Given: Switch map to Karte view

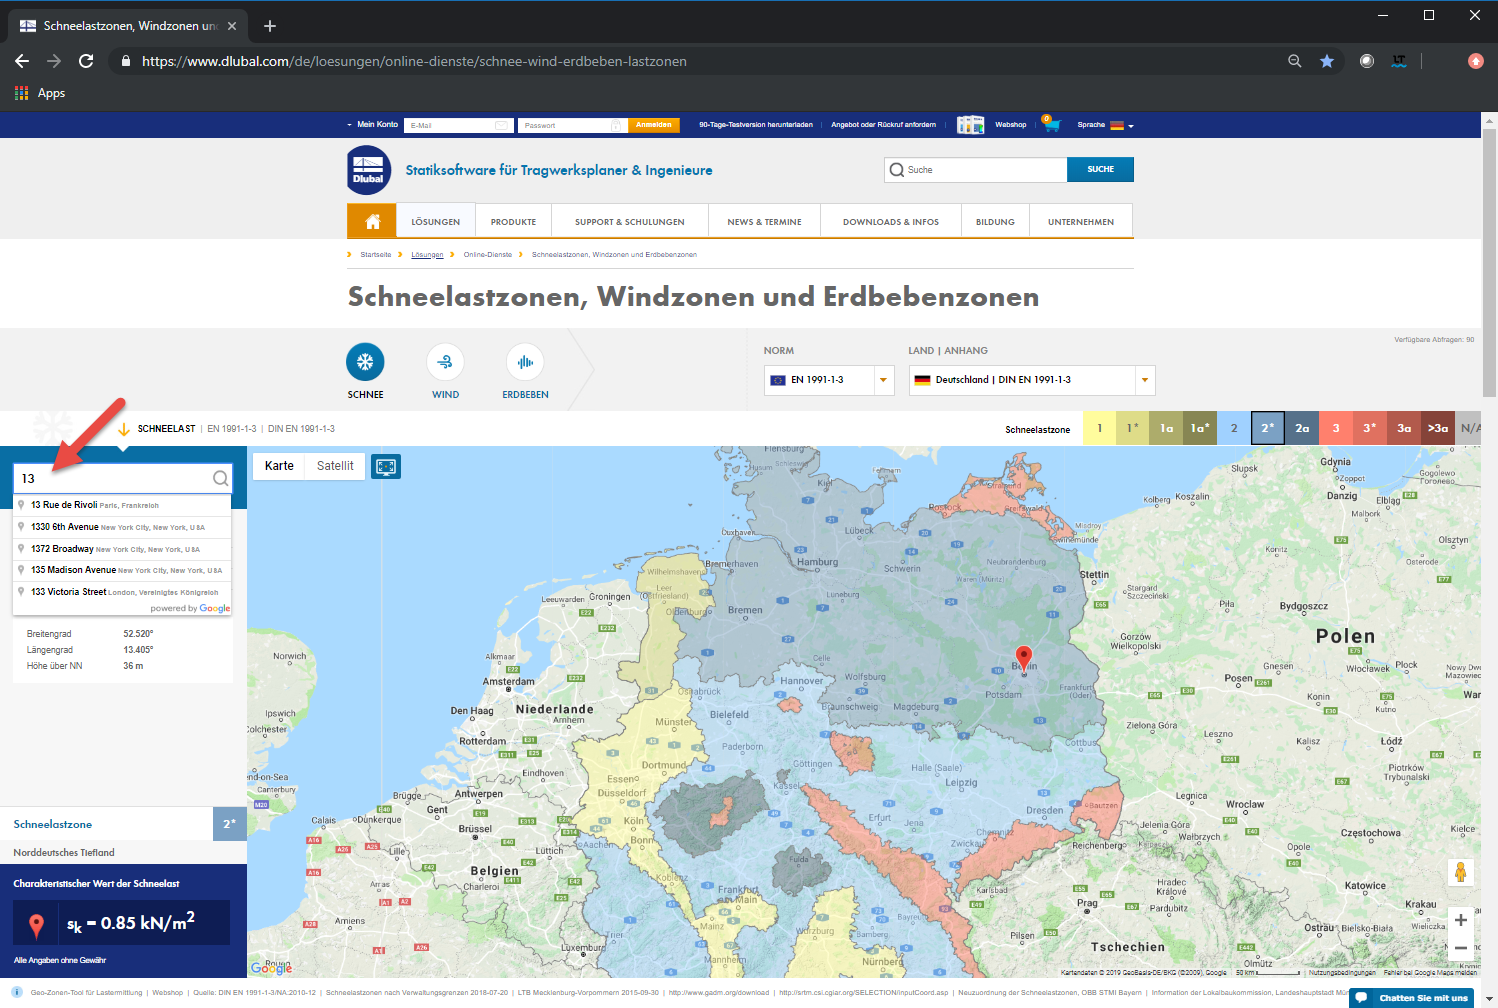Looking at the screenshot, I should [279, 466].
